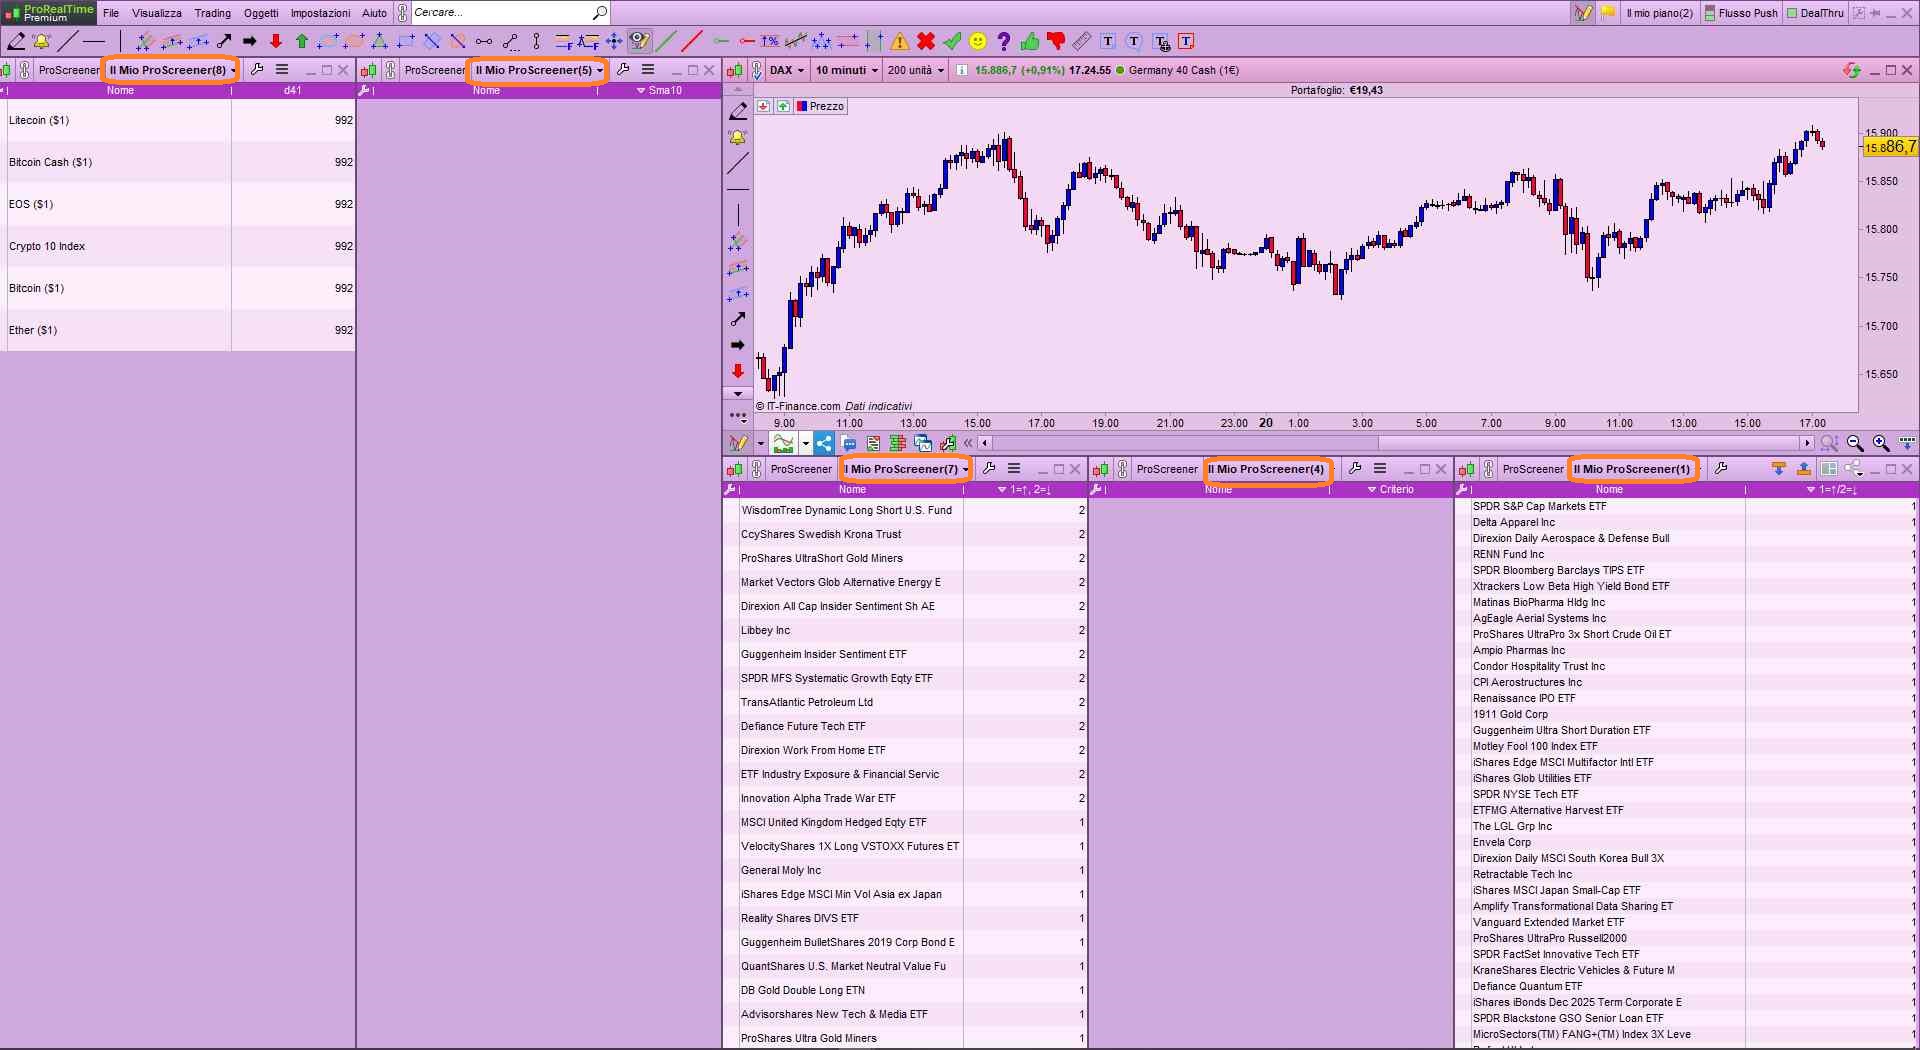Viewport: 1920px width, 1050px height.
Task: Click the Flusso Push button
Action: tap(1741, 13)
